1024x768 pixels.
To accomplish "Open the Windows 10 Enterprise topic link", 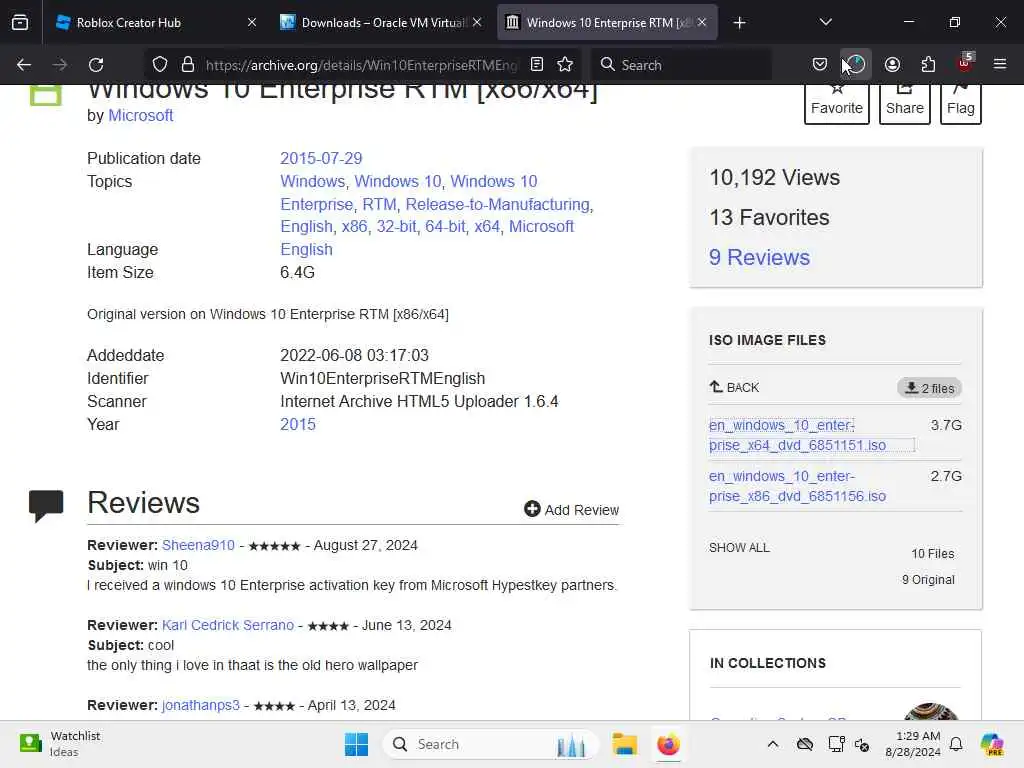I will [x=409, y=193].
